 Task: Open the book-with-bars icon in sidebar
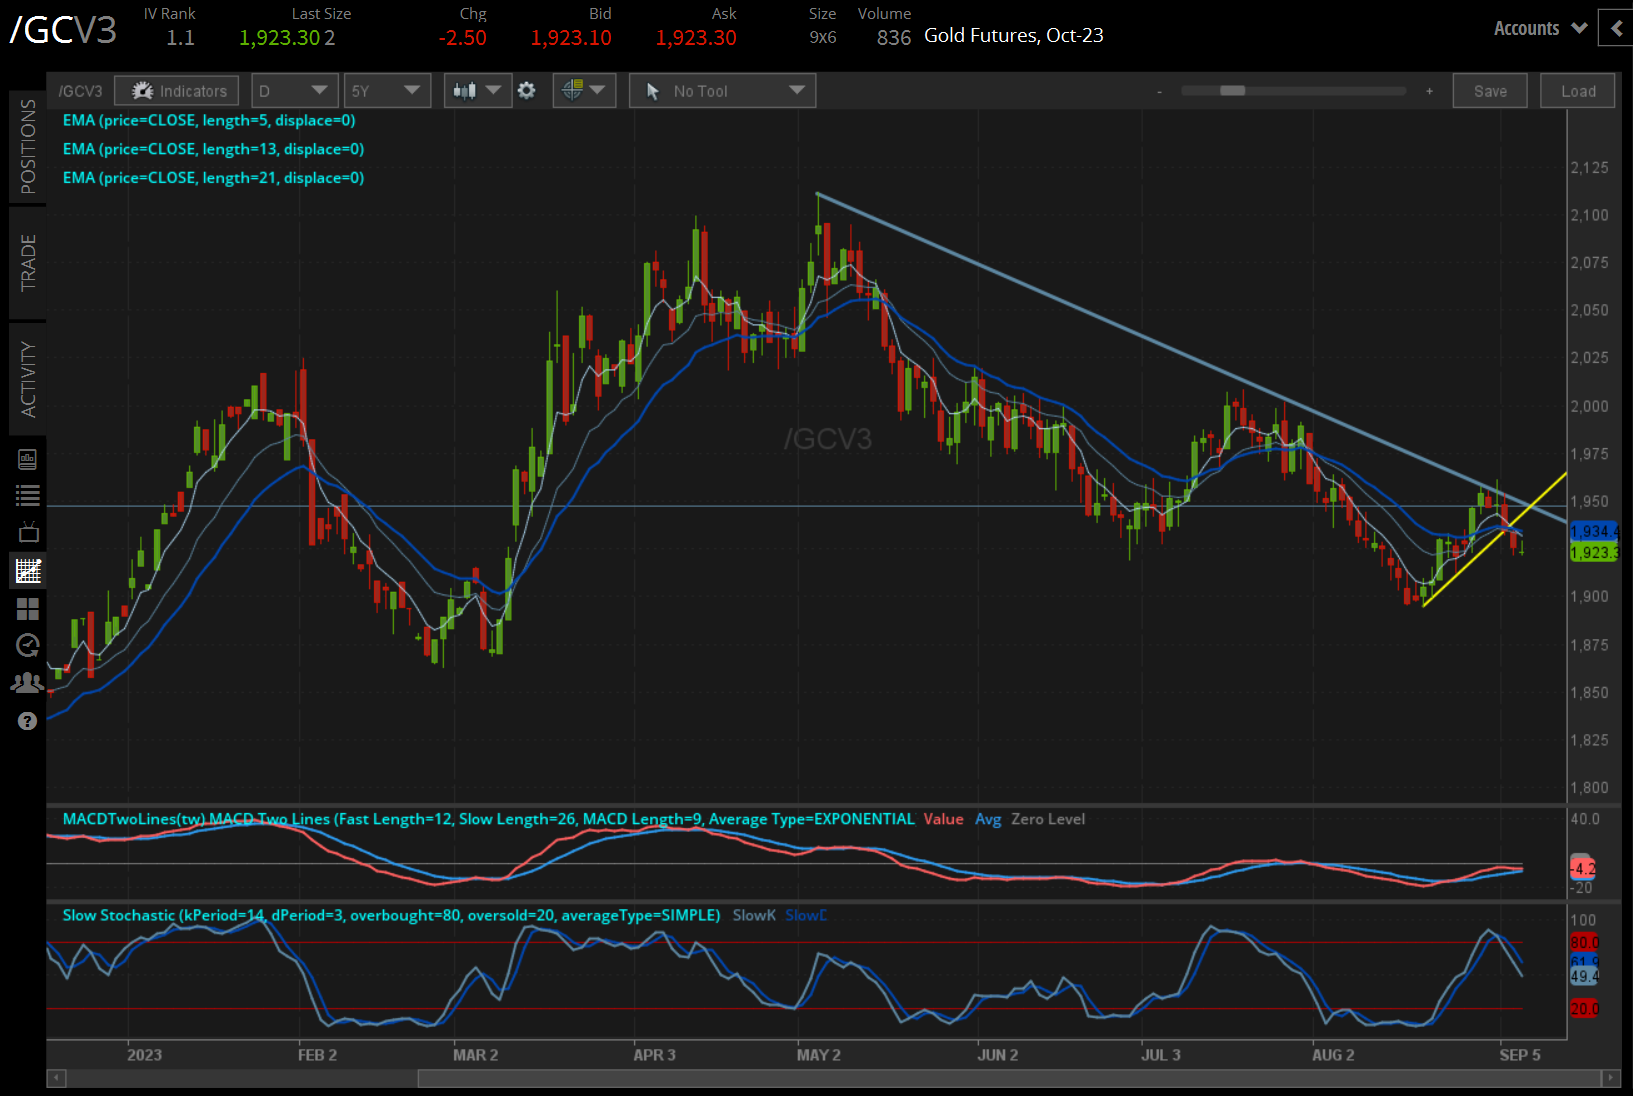coord(28,459)
